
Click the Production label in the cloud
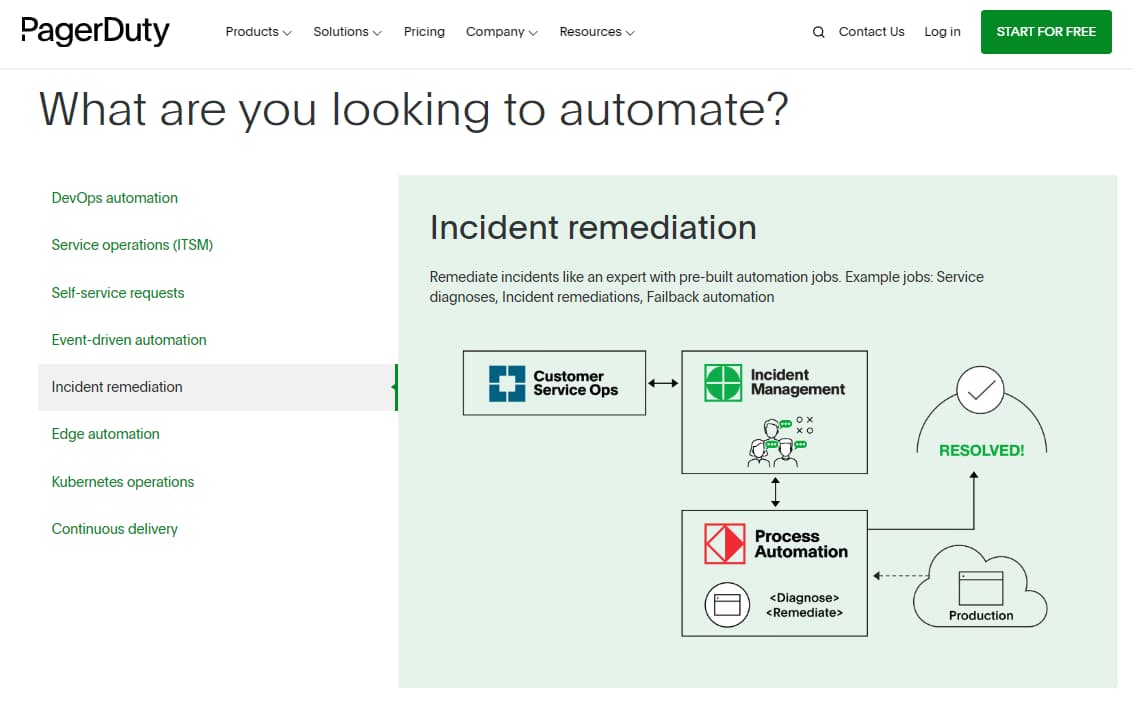tap(981, 616)
